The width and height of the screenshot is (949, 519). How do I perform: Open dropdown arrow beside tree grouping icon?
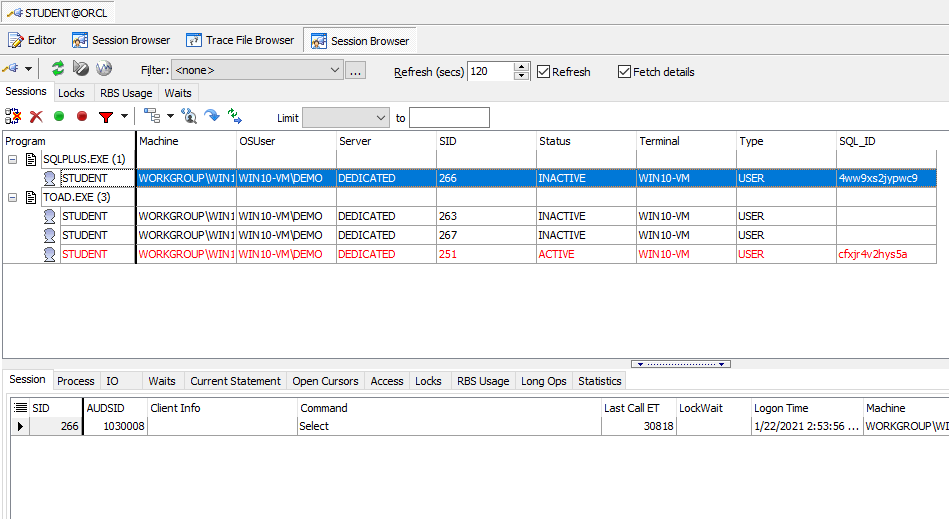coord(170,116)
